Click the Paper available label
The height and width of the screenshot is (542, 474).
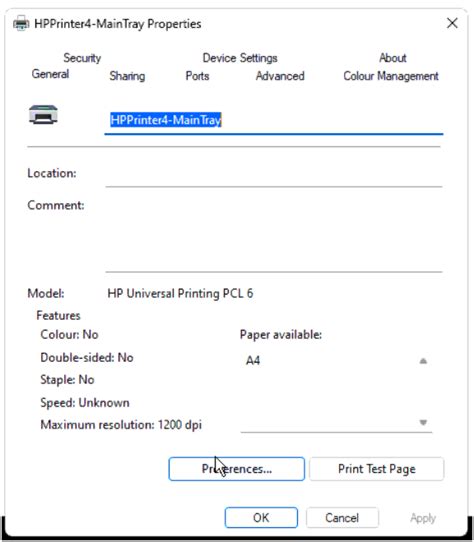coord(281,335)
